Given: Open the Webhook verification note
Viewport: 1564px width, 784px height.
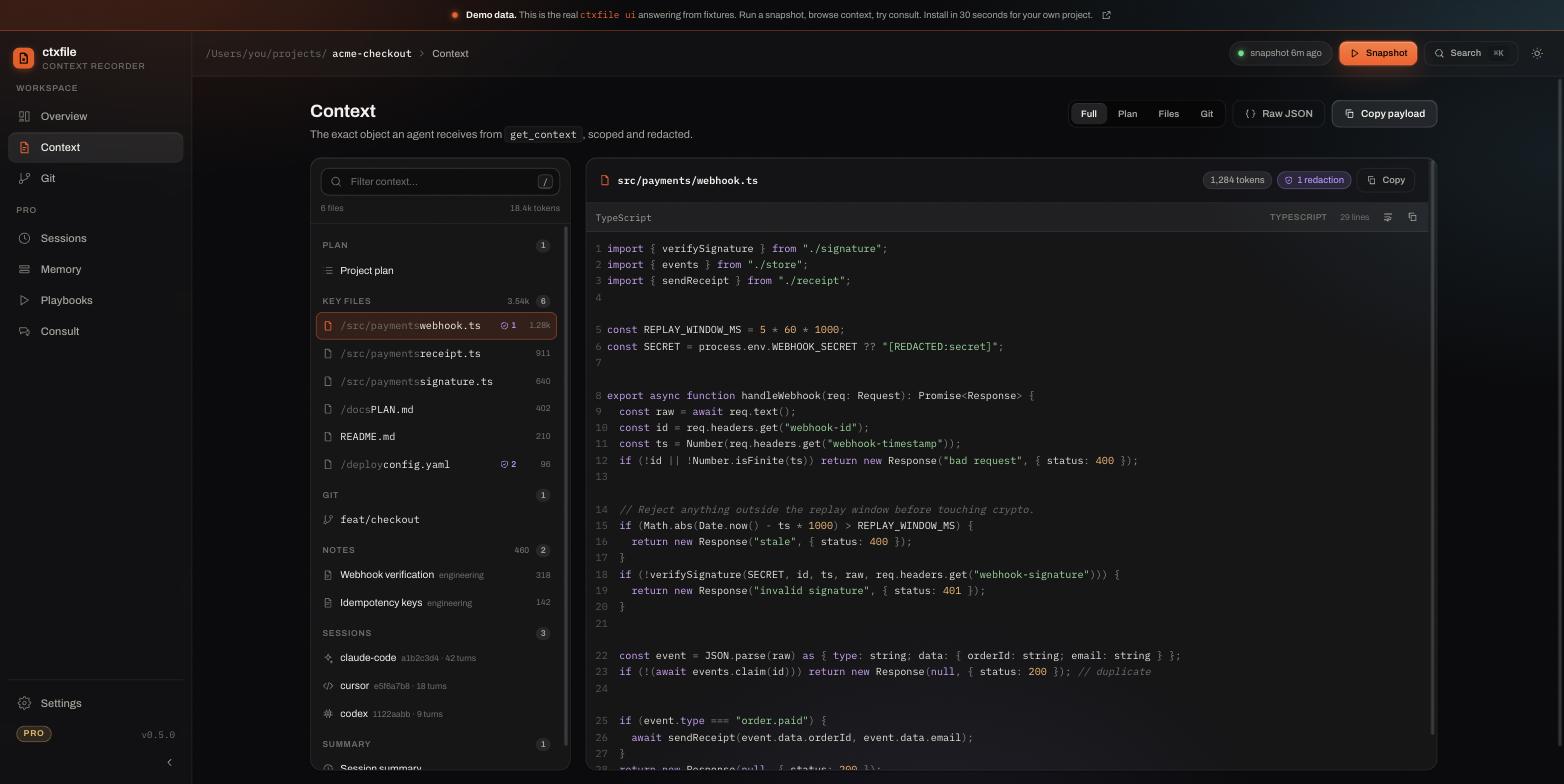Looking at the screenshot, I should coord(436,575).
